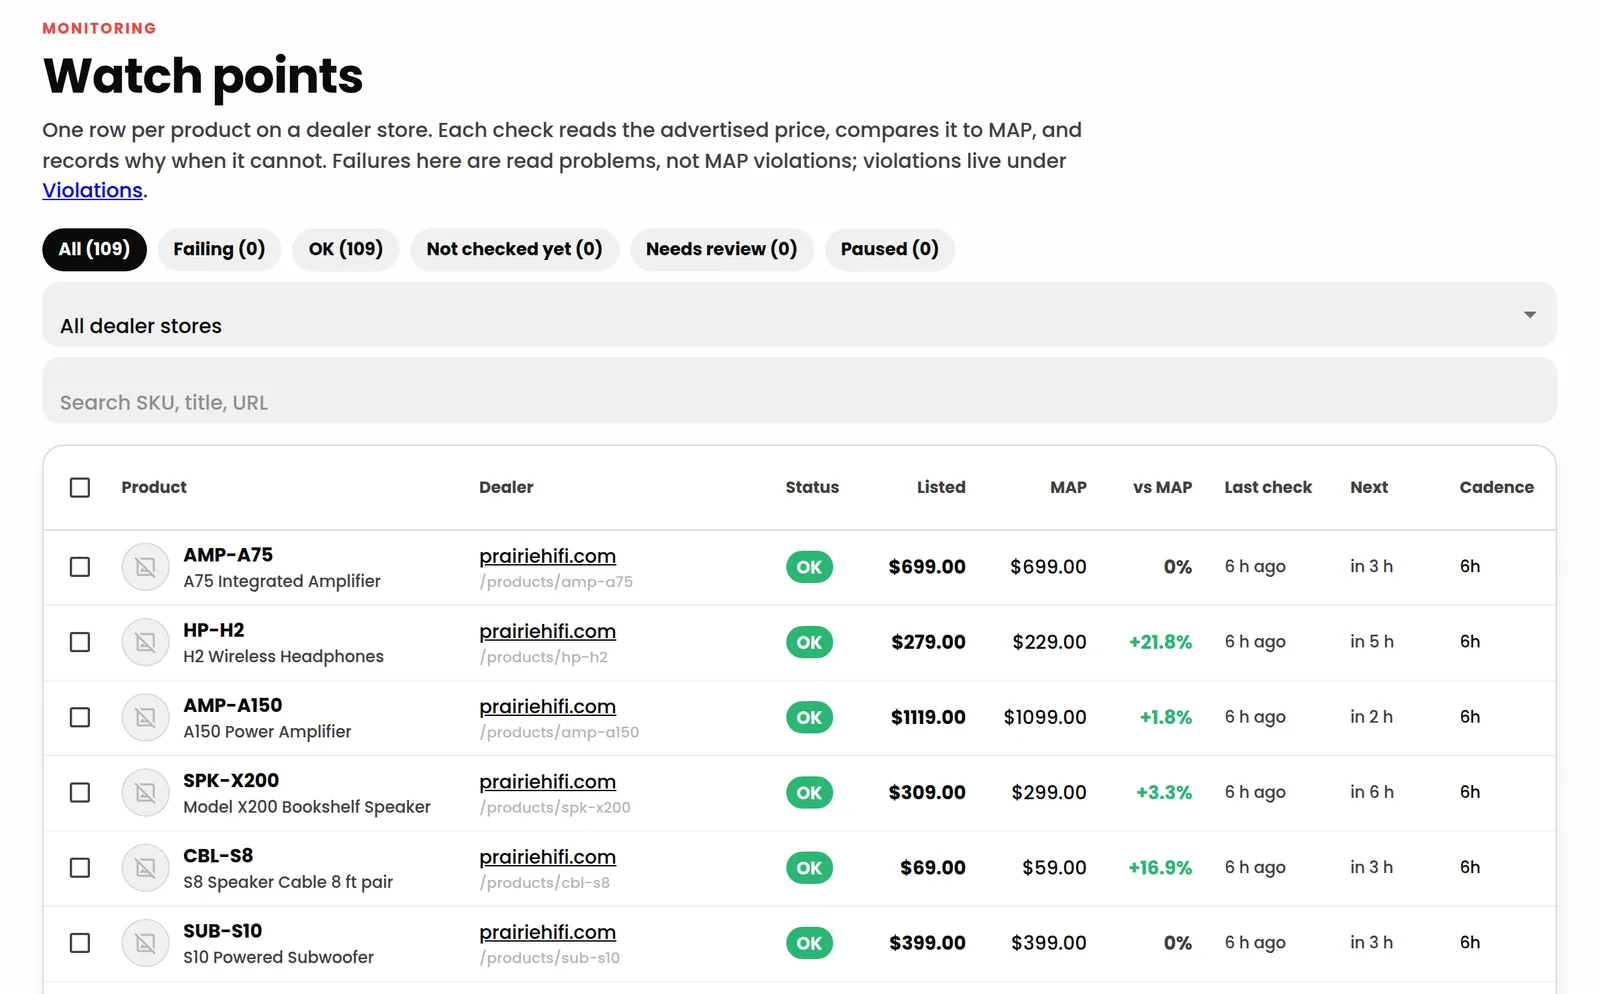Click the Status column header

[812, 487]
